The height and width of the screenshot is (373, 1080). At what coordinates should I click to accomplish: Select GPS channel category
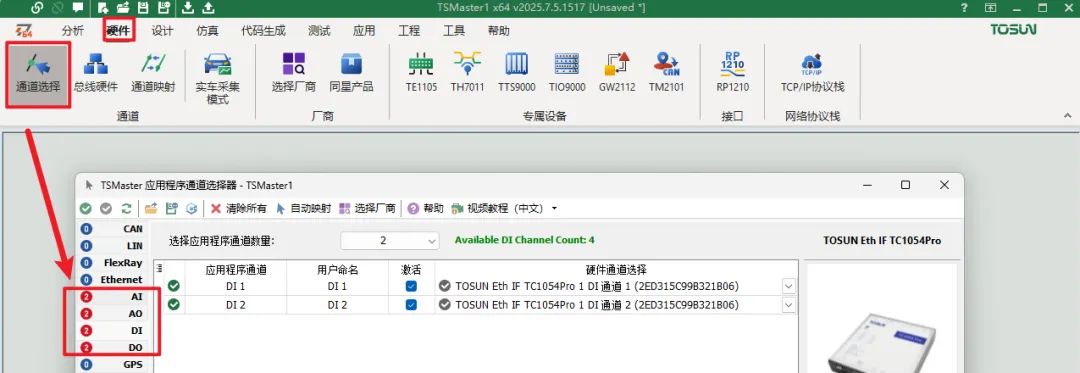[x=112, y=365]
